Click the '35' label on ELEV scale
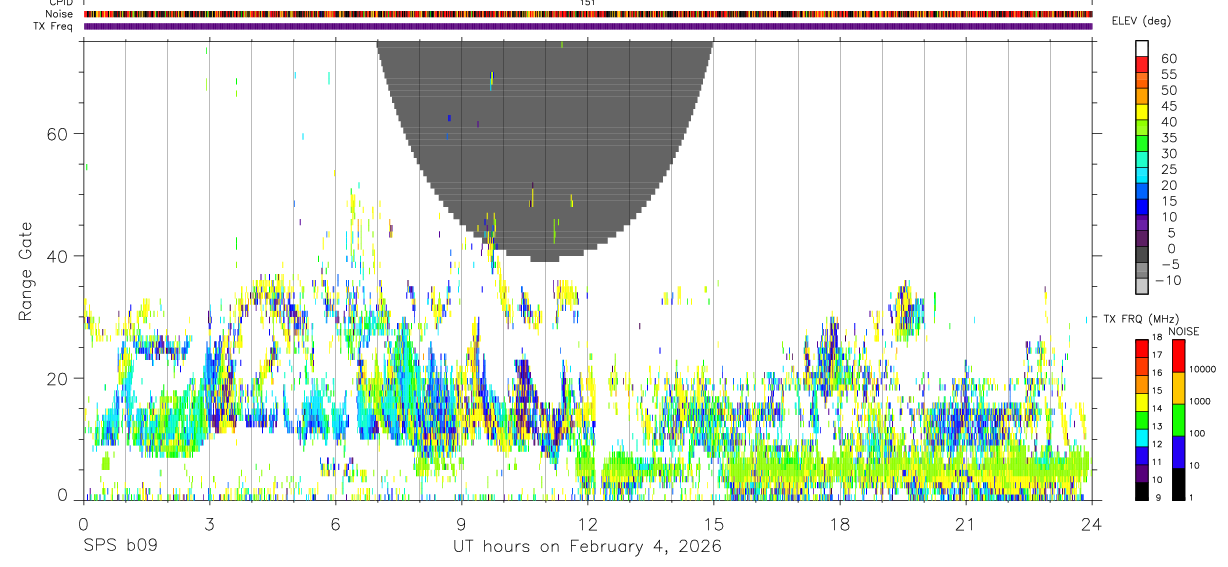 tap(1168, 138)
